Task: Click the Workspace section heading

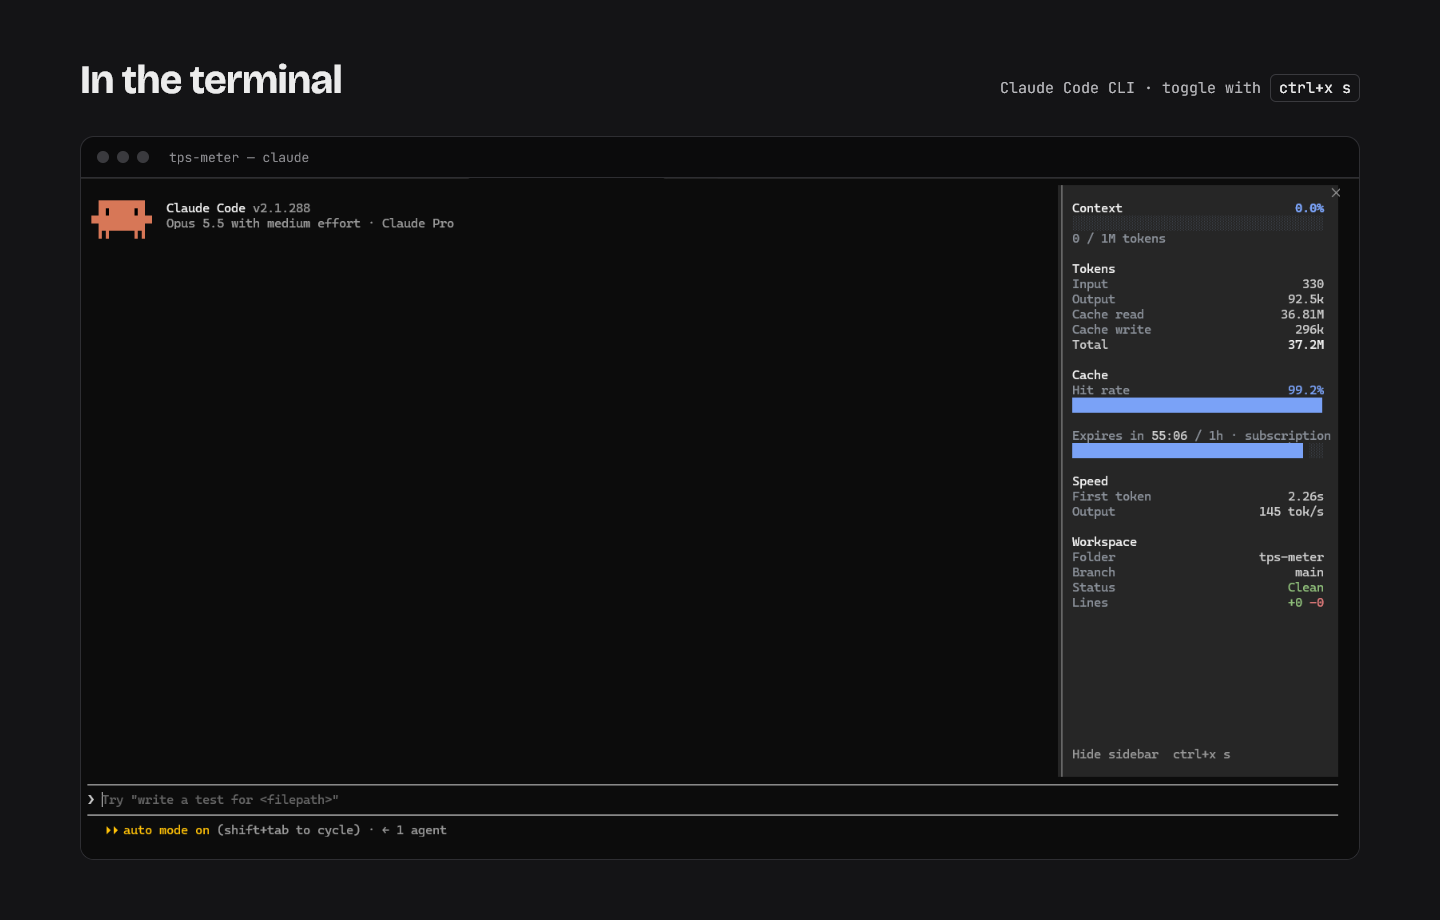Action: 1104,542
